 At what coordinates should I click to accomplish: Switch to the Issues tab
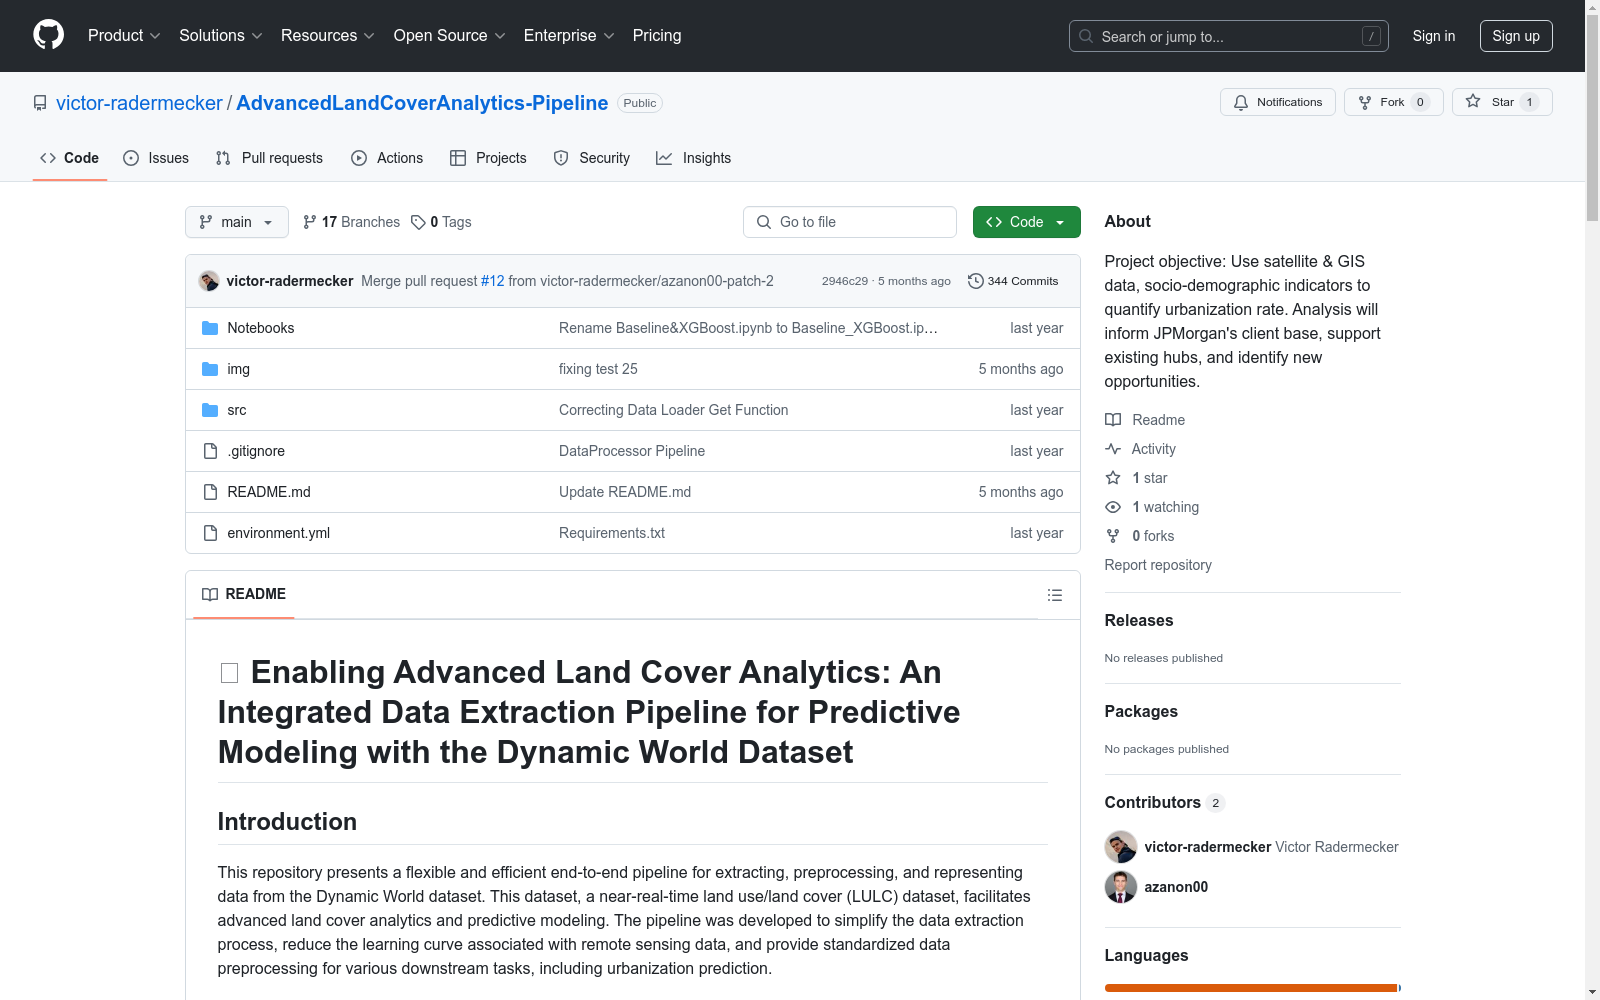coord(156,158)
